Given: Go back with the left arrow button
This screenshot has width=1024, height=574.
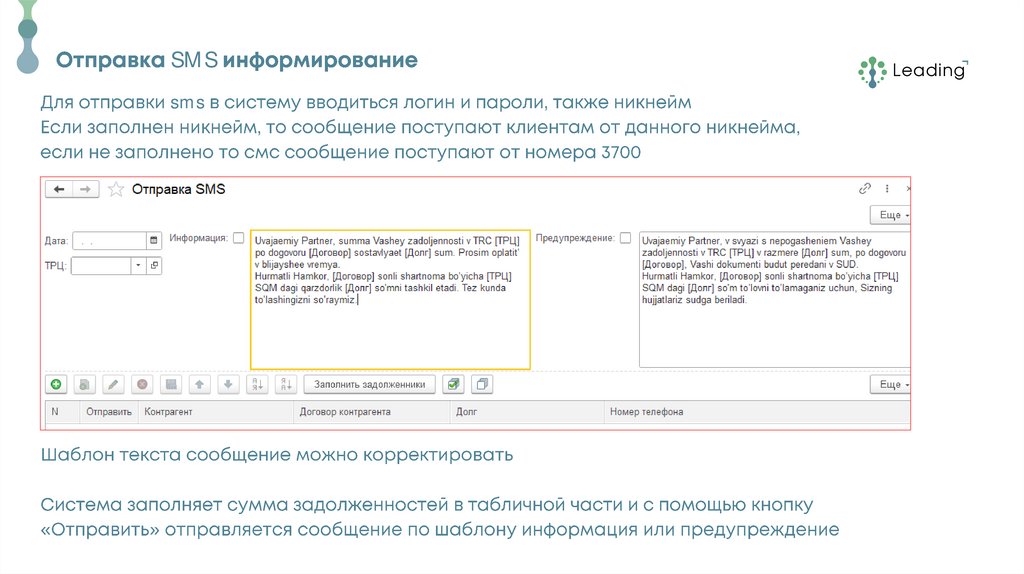Looking at the screenshot, I should click(59, 189).
